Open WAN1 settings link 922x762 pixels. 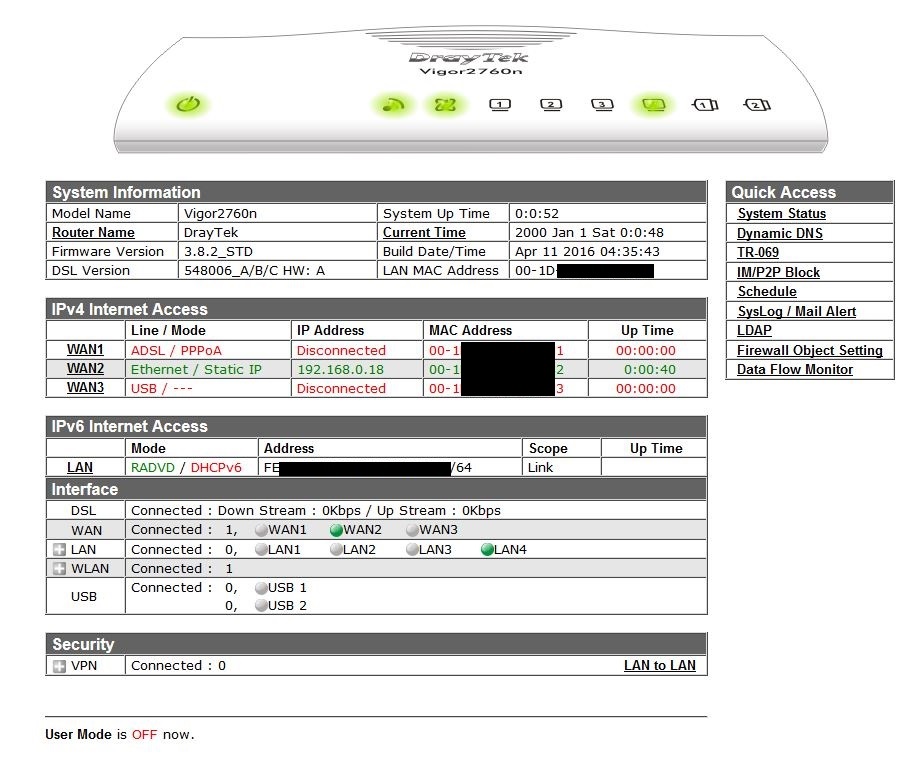tap(85, 349)
